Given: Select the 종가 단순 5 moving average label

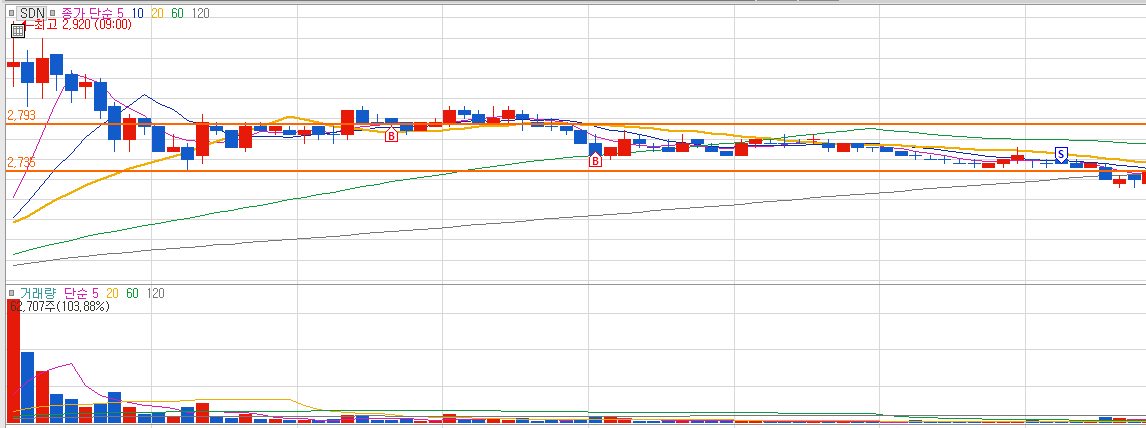Looking at the screenshot, I should pos(91,12).
